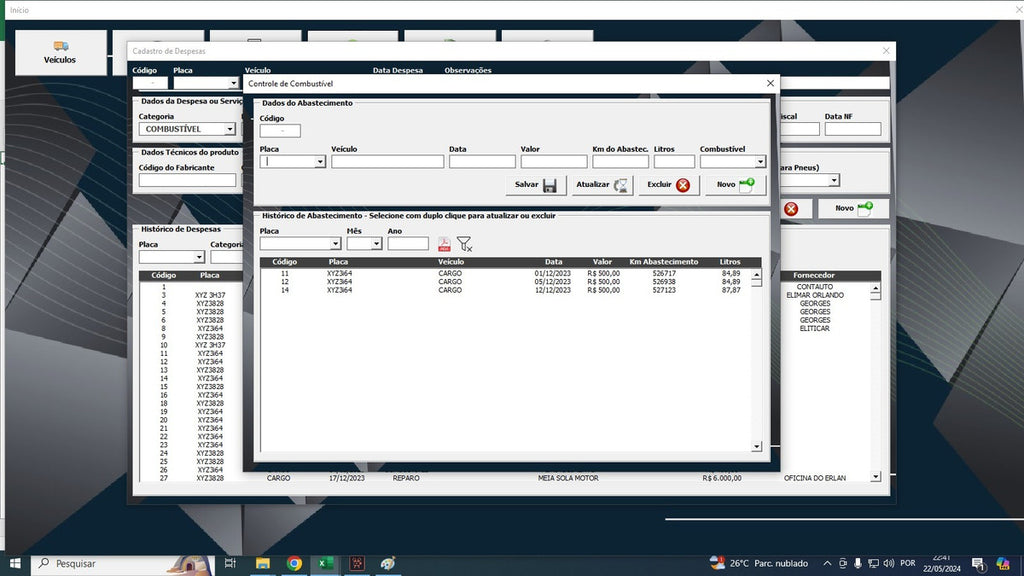Open Placa dropdown in Dados do Abastecimento
Image resolution: width=1024 pixels, height=576 pixels.
(x=320, y=161)
